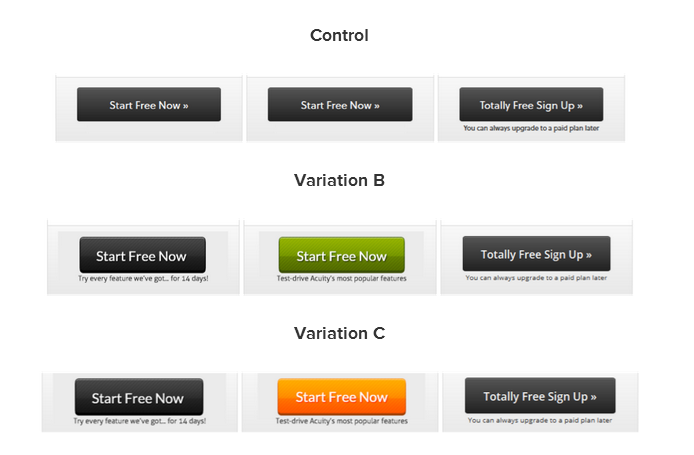
Task: Select the Control heading text
Action: (339, 35)
